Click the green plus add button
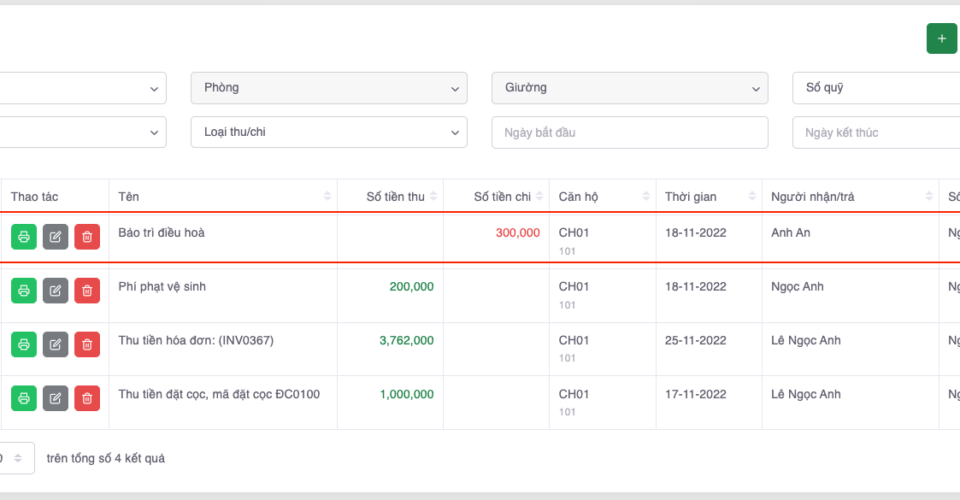The image size is (960, 500). tap(941, 39)
